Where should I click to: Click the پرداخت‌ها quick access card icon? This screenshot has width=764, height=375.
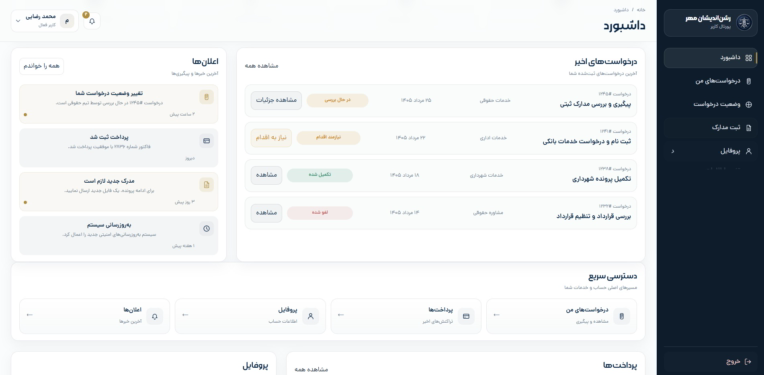point(466,316)
